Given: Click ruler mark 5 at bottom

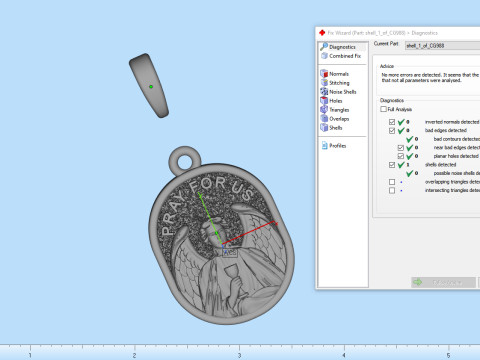Looking at the screenshot, I should click(448, 355).
